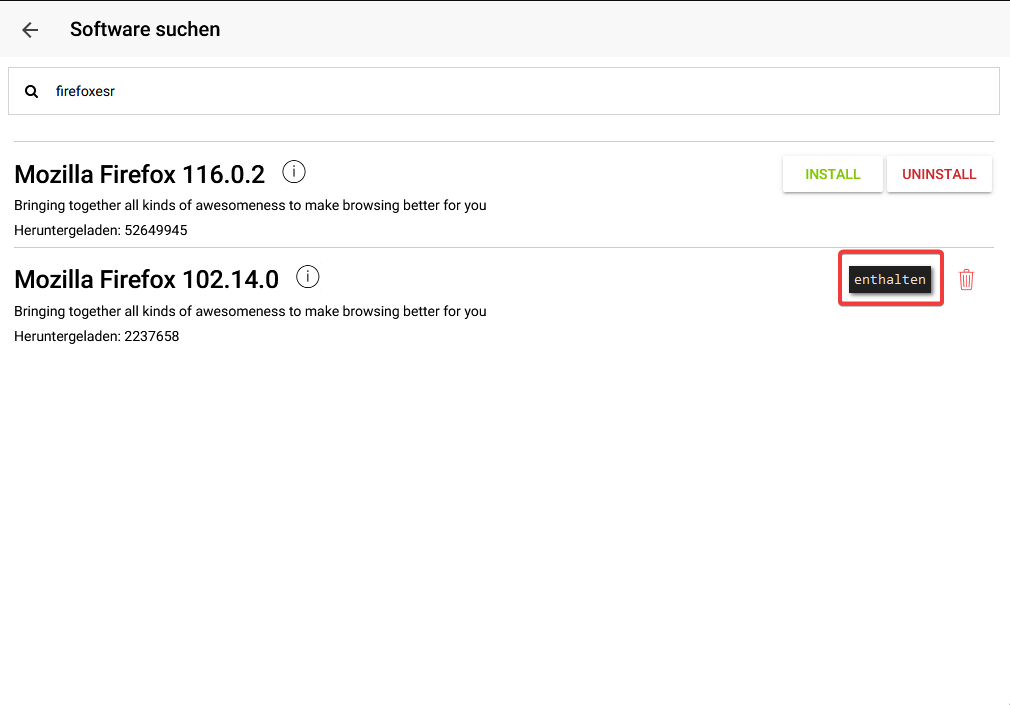Click INSTALL for Firefox 116.0.2
The height and width of the screenshot is (705, 1010).
pyautogui.click(x=832, y=174)
